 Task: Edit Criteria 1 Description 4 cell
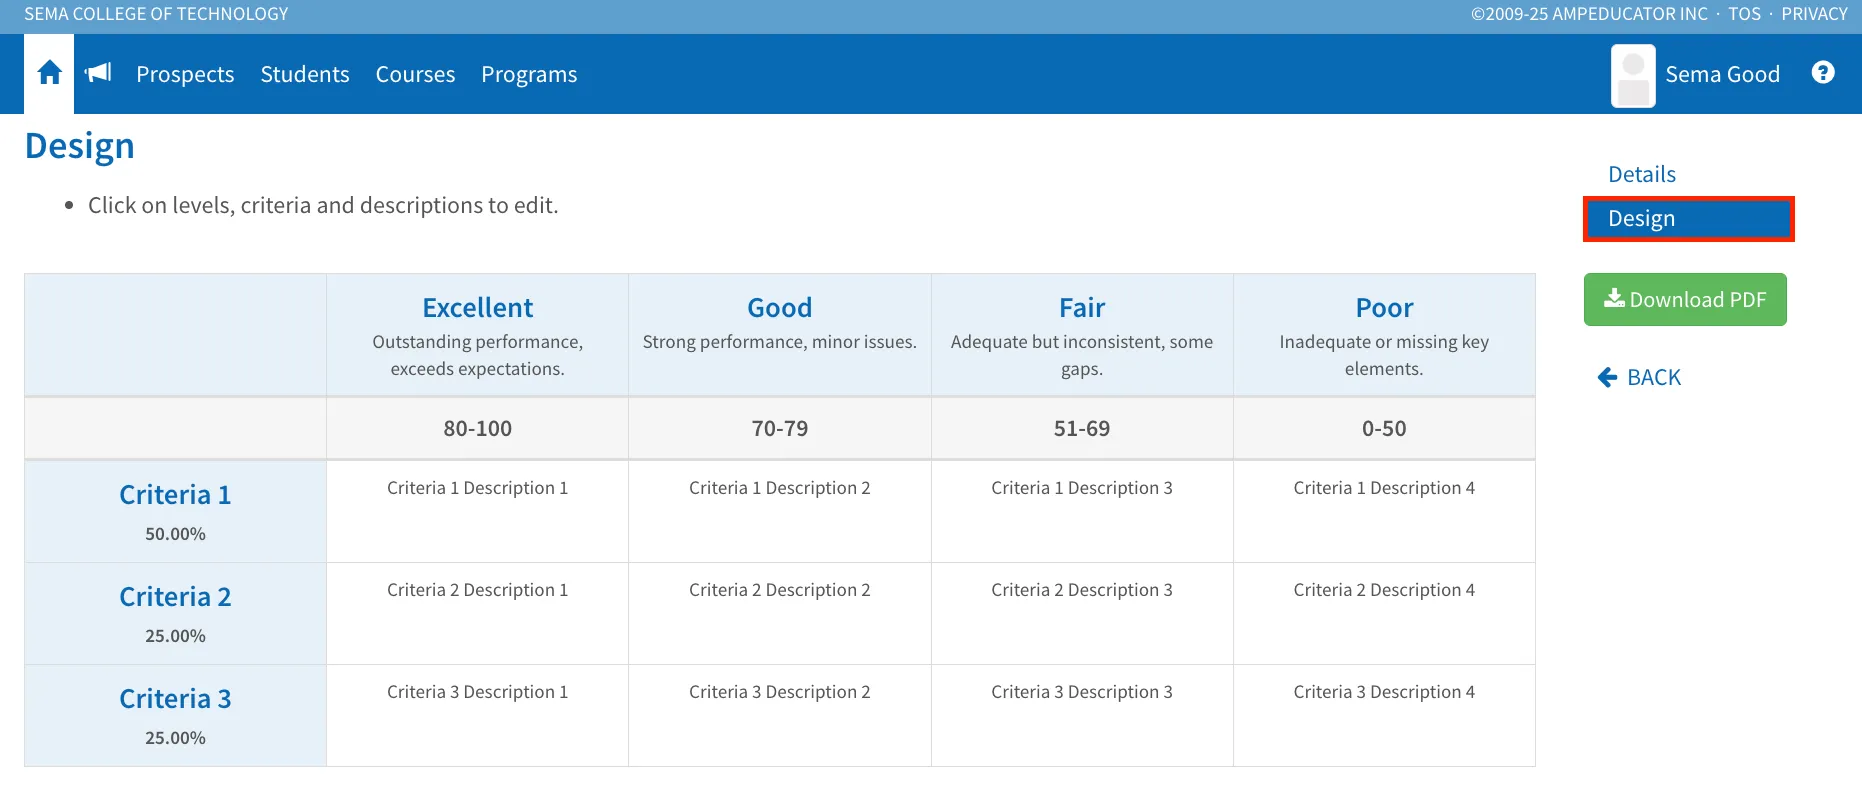(x=1384, y=511)
